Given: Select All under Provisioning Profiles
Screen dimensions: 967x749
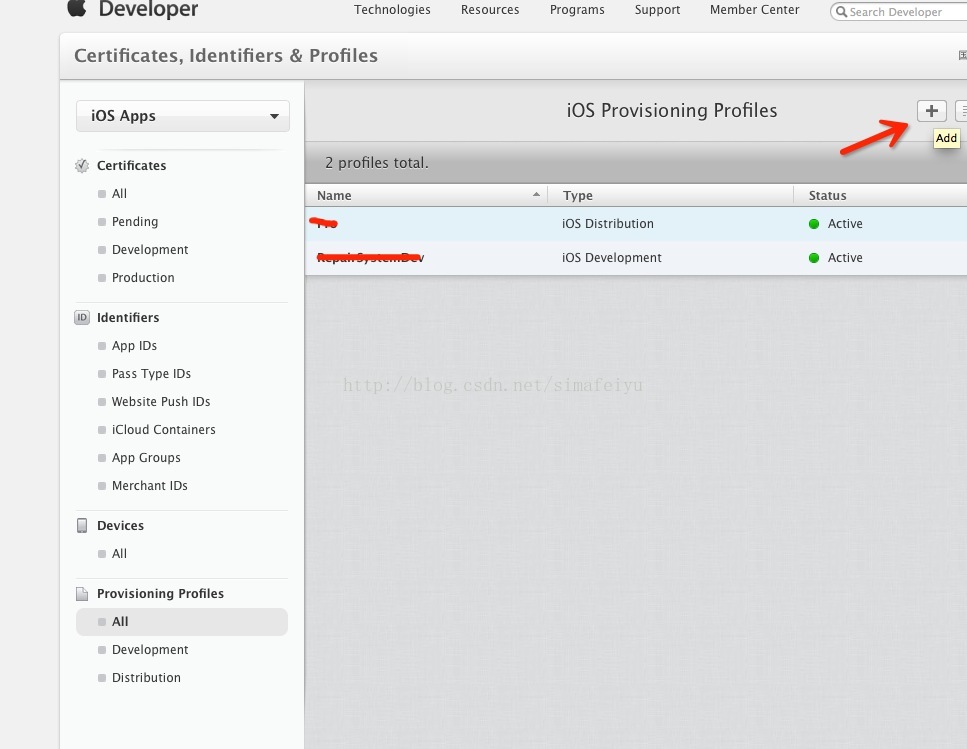Looking at the screenshot, I should pyautogui.click(x=181, y=621).
